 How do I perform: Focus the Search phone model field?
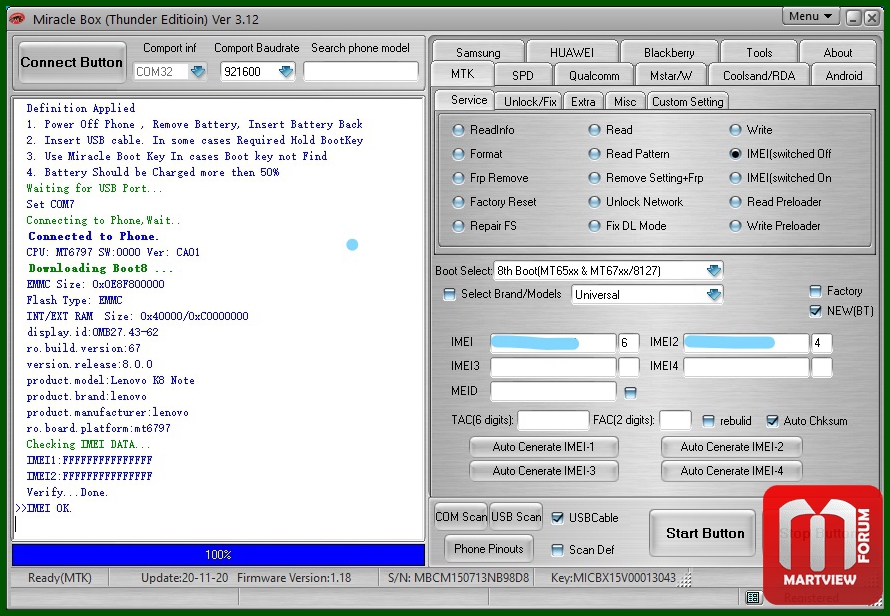coord(361,72)
